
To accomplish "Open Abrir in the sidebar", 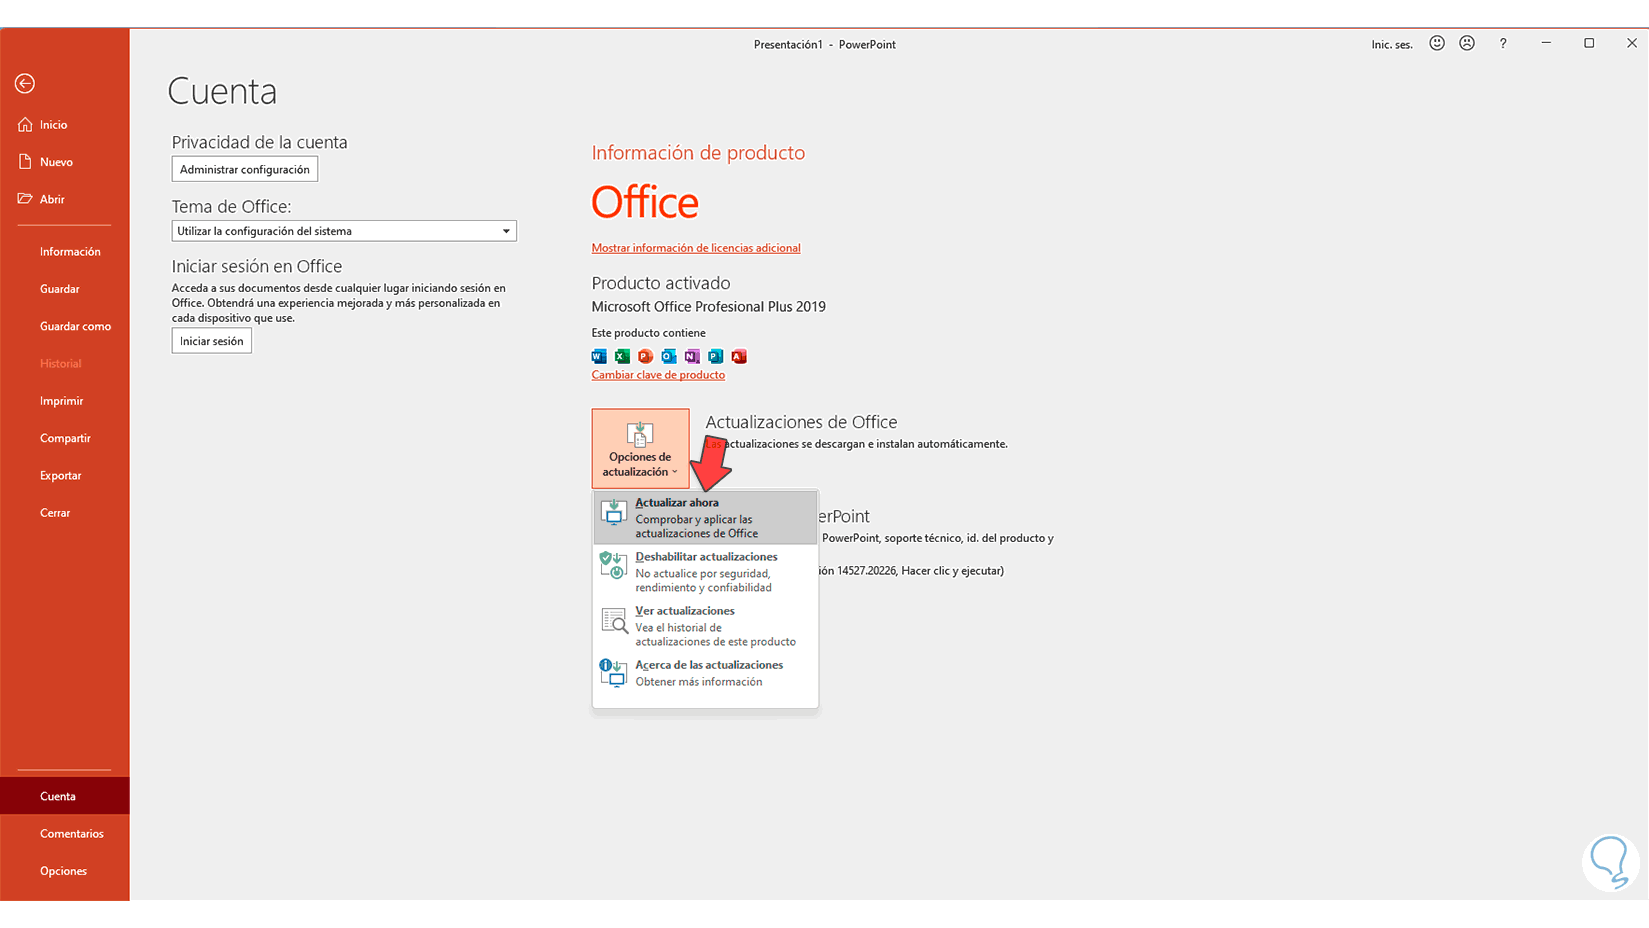I will click(65, 199).
